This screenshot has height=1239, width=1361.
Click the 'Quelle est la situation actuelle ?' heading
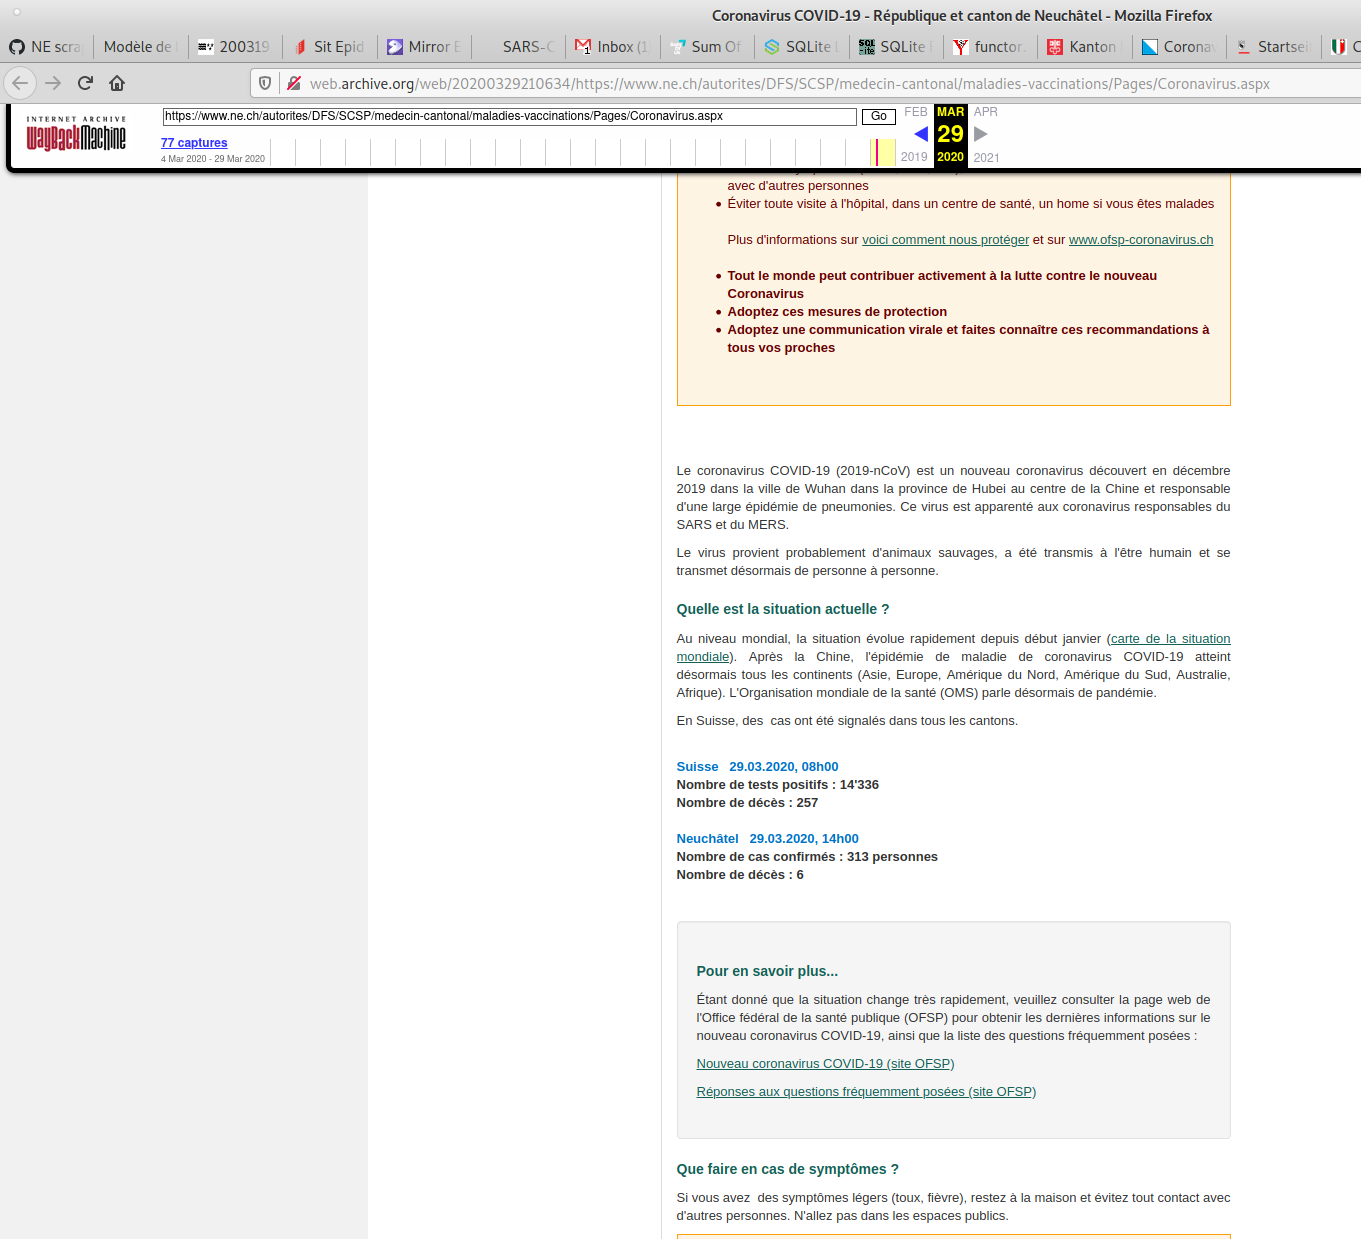coord(783,609)
